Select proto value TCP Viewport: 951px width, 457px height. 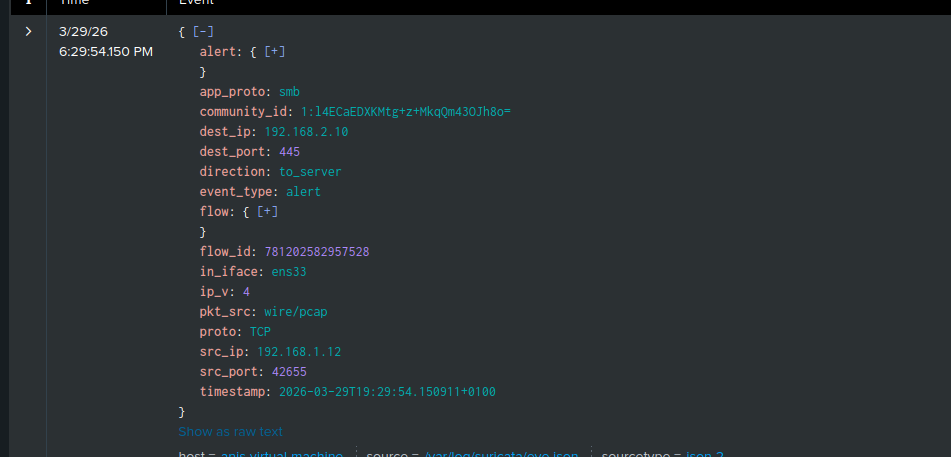pyautogui.click(x=260, y=332)
